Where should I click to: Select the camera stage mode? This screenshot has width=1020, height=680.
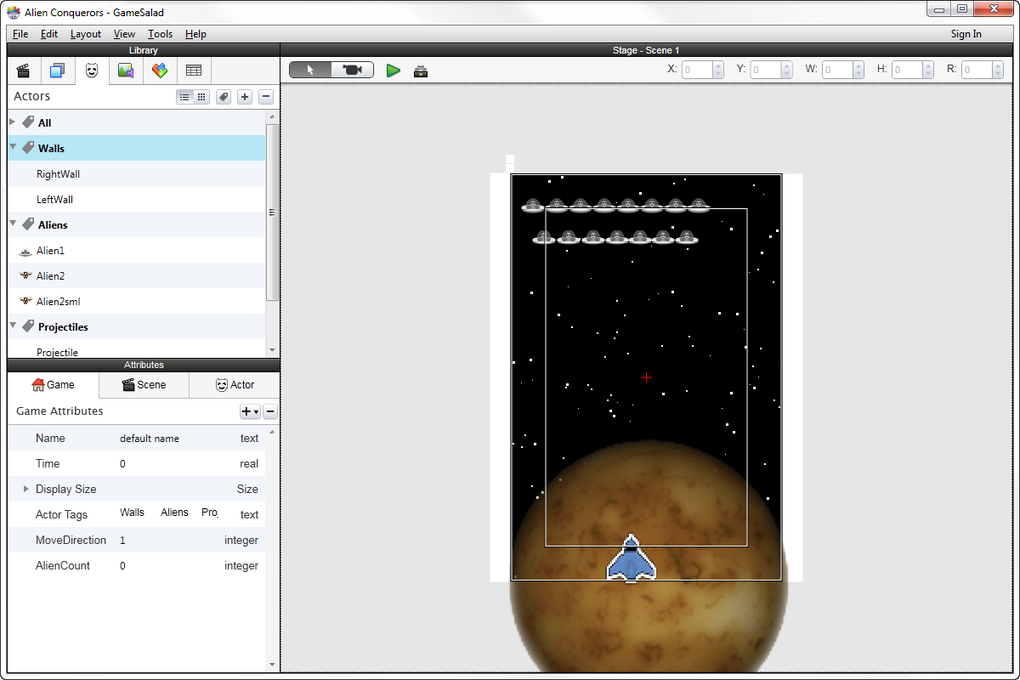point(353,70)
